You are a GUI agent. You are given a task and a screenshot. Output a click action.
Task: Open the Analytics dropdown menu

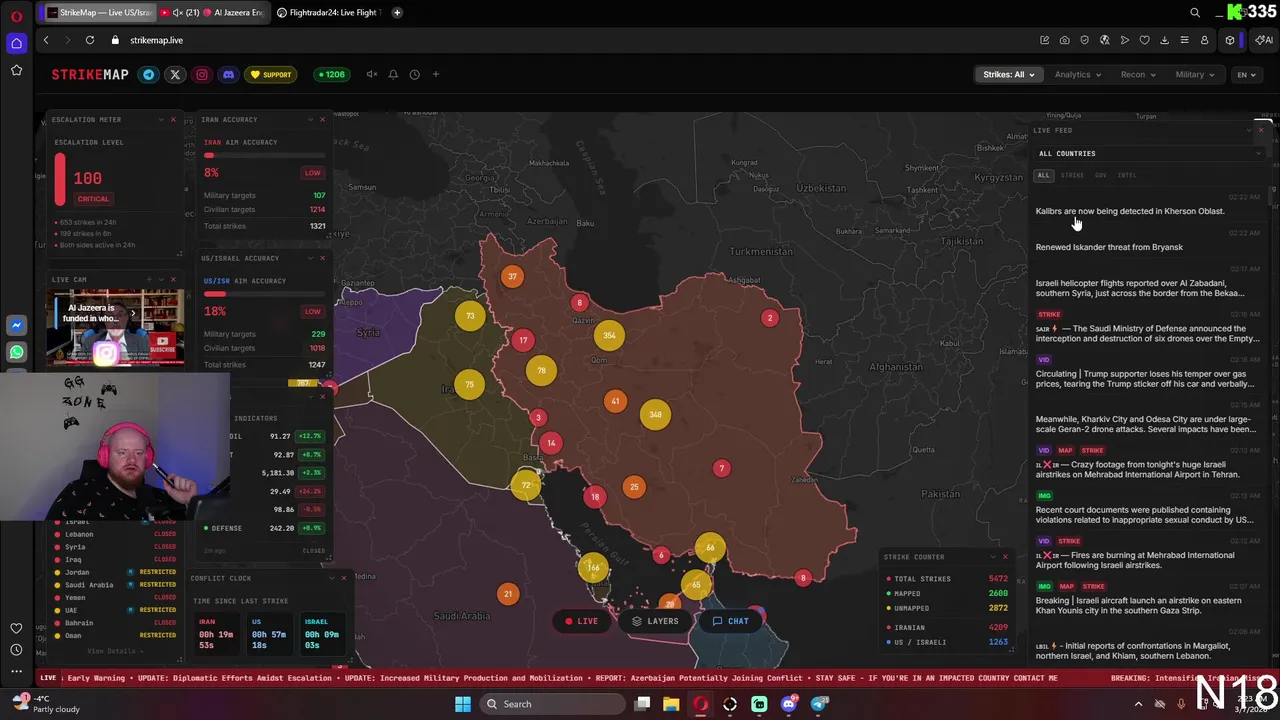coord(1077,74)
